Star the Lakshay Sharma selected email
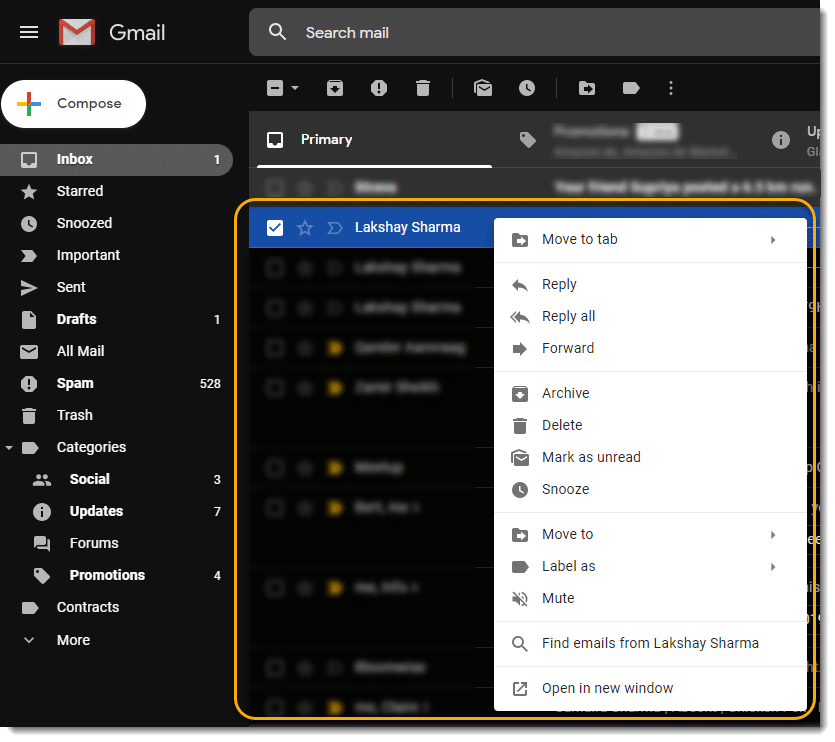Image resolution: width=835 pixels, height=742 pixels. click(x=305, y=228)
